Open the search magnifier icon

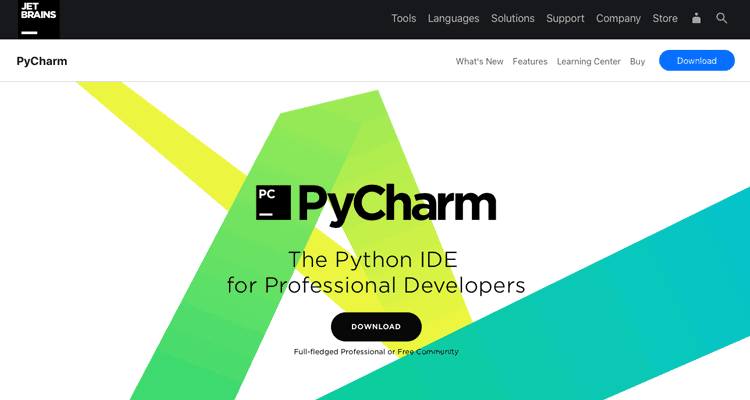click(x=721, y=18)
